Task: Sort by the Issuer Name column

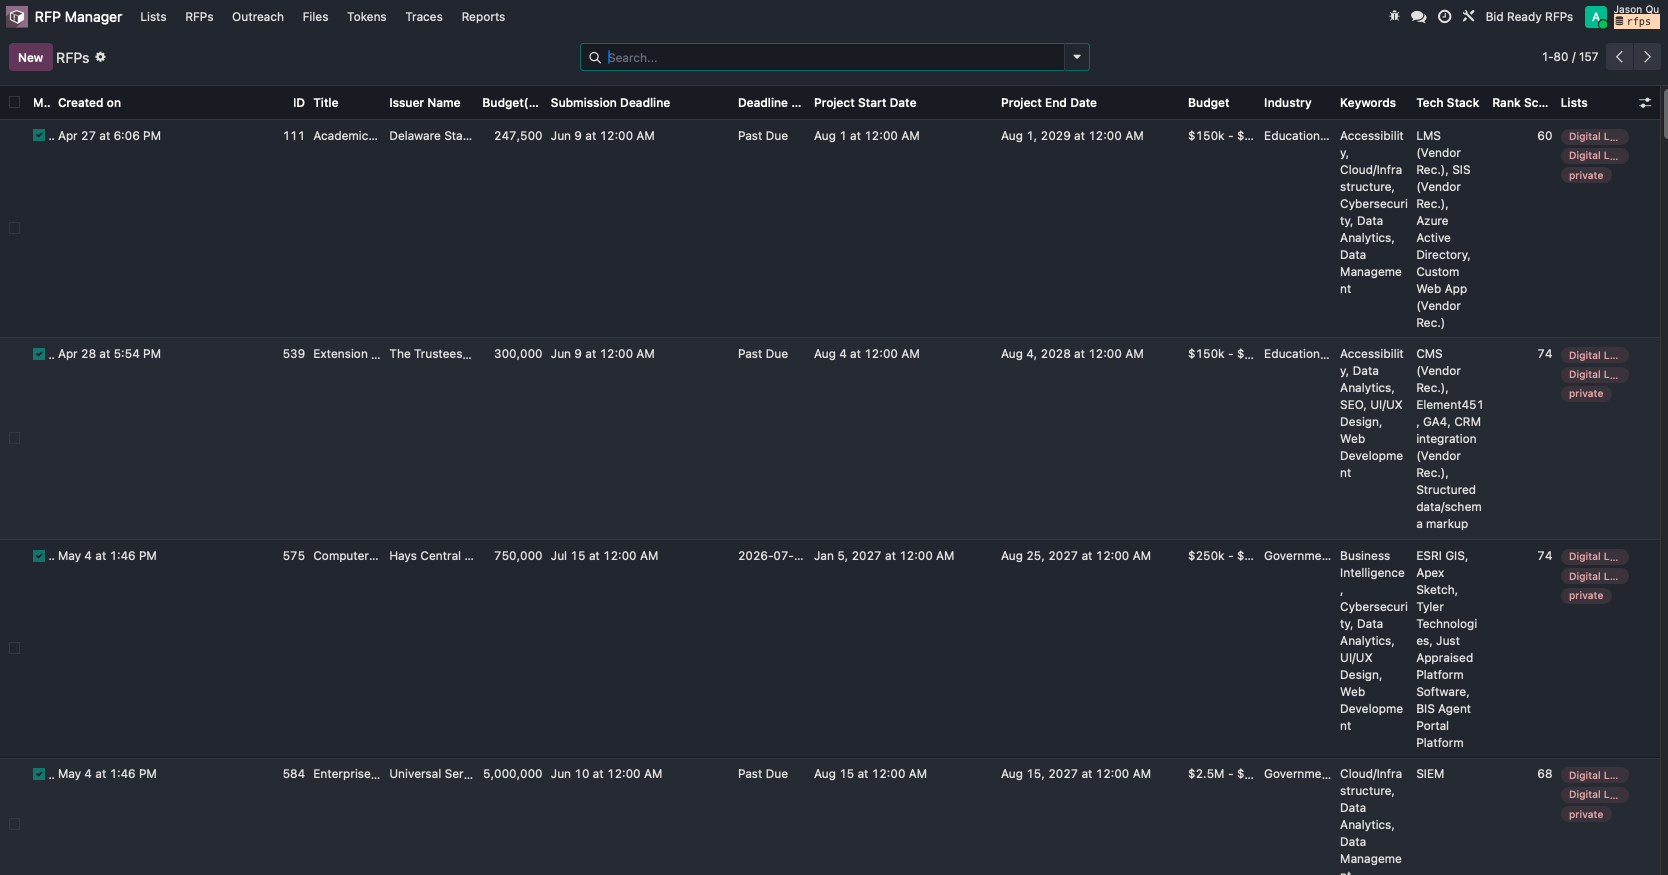Action: tap(425, 103)
